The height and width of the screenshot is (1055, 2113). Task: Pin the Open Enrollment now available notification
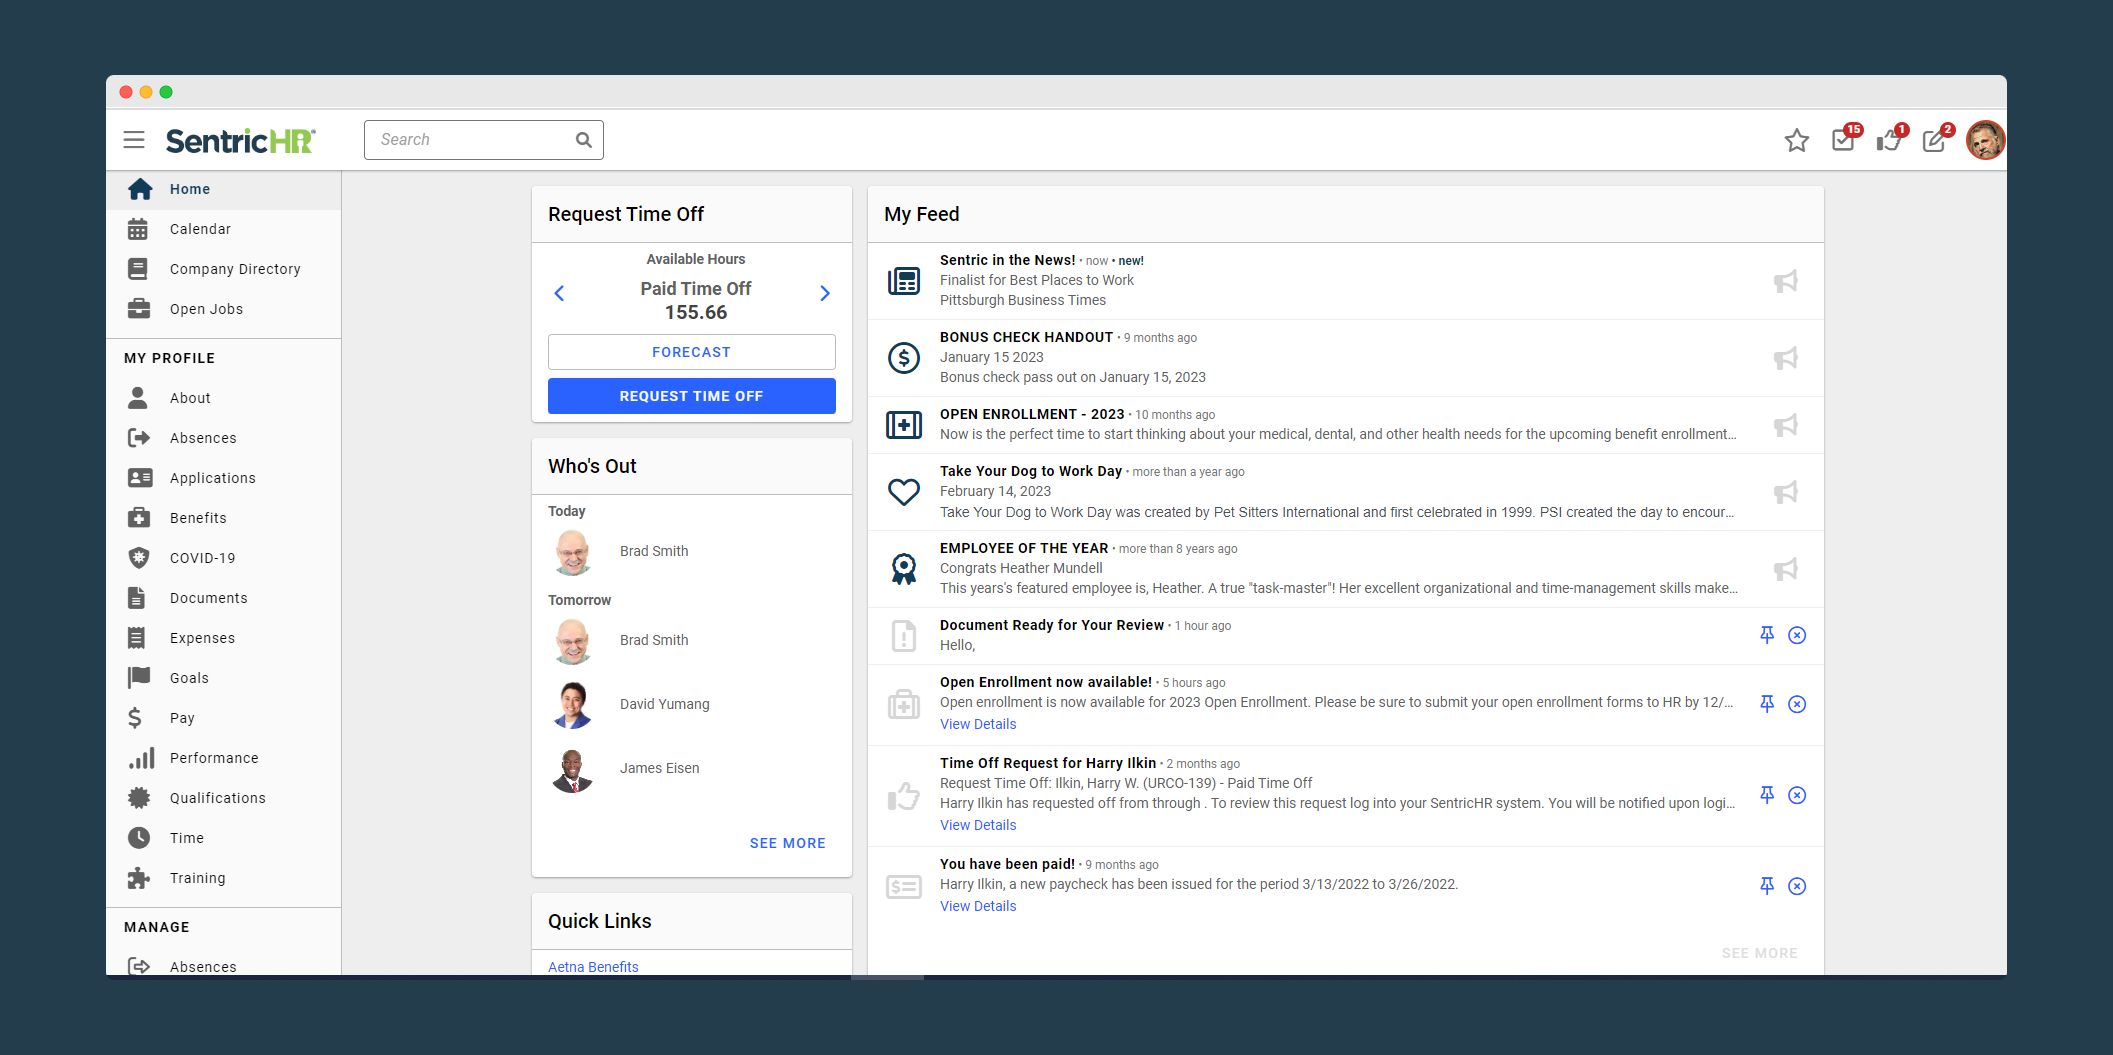click(x=1767, y=704)
